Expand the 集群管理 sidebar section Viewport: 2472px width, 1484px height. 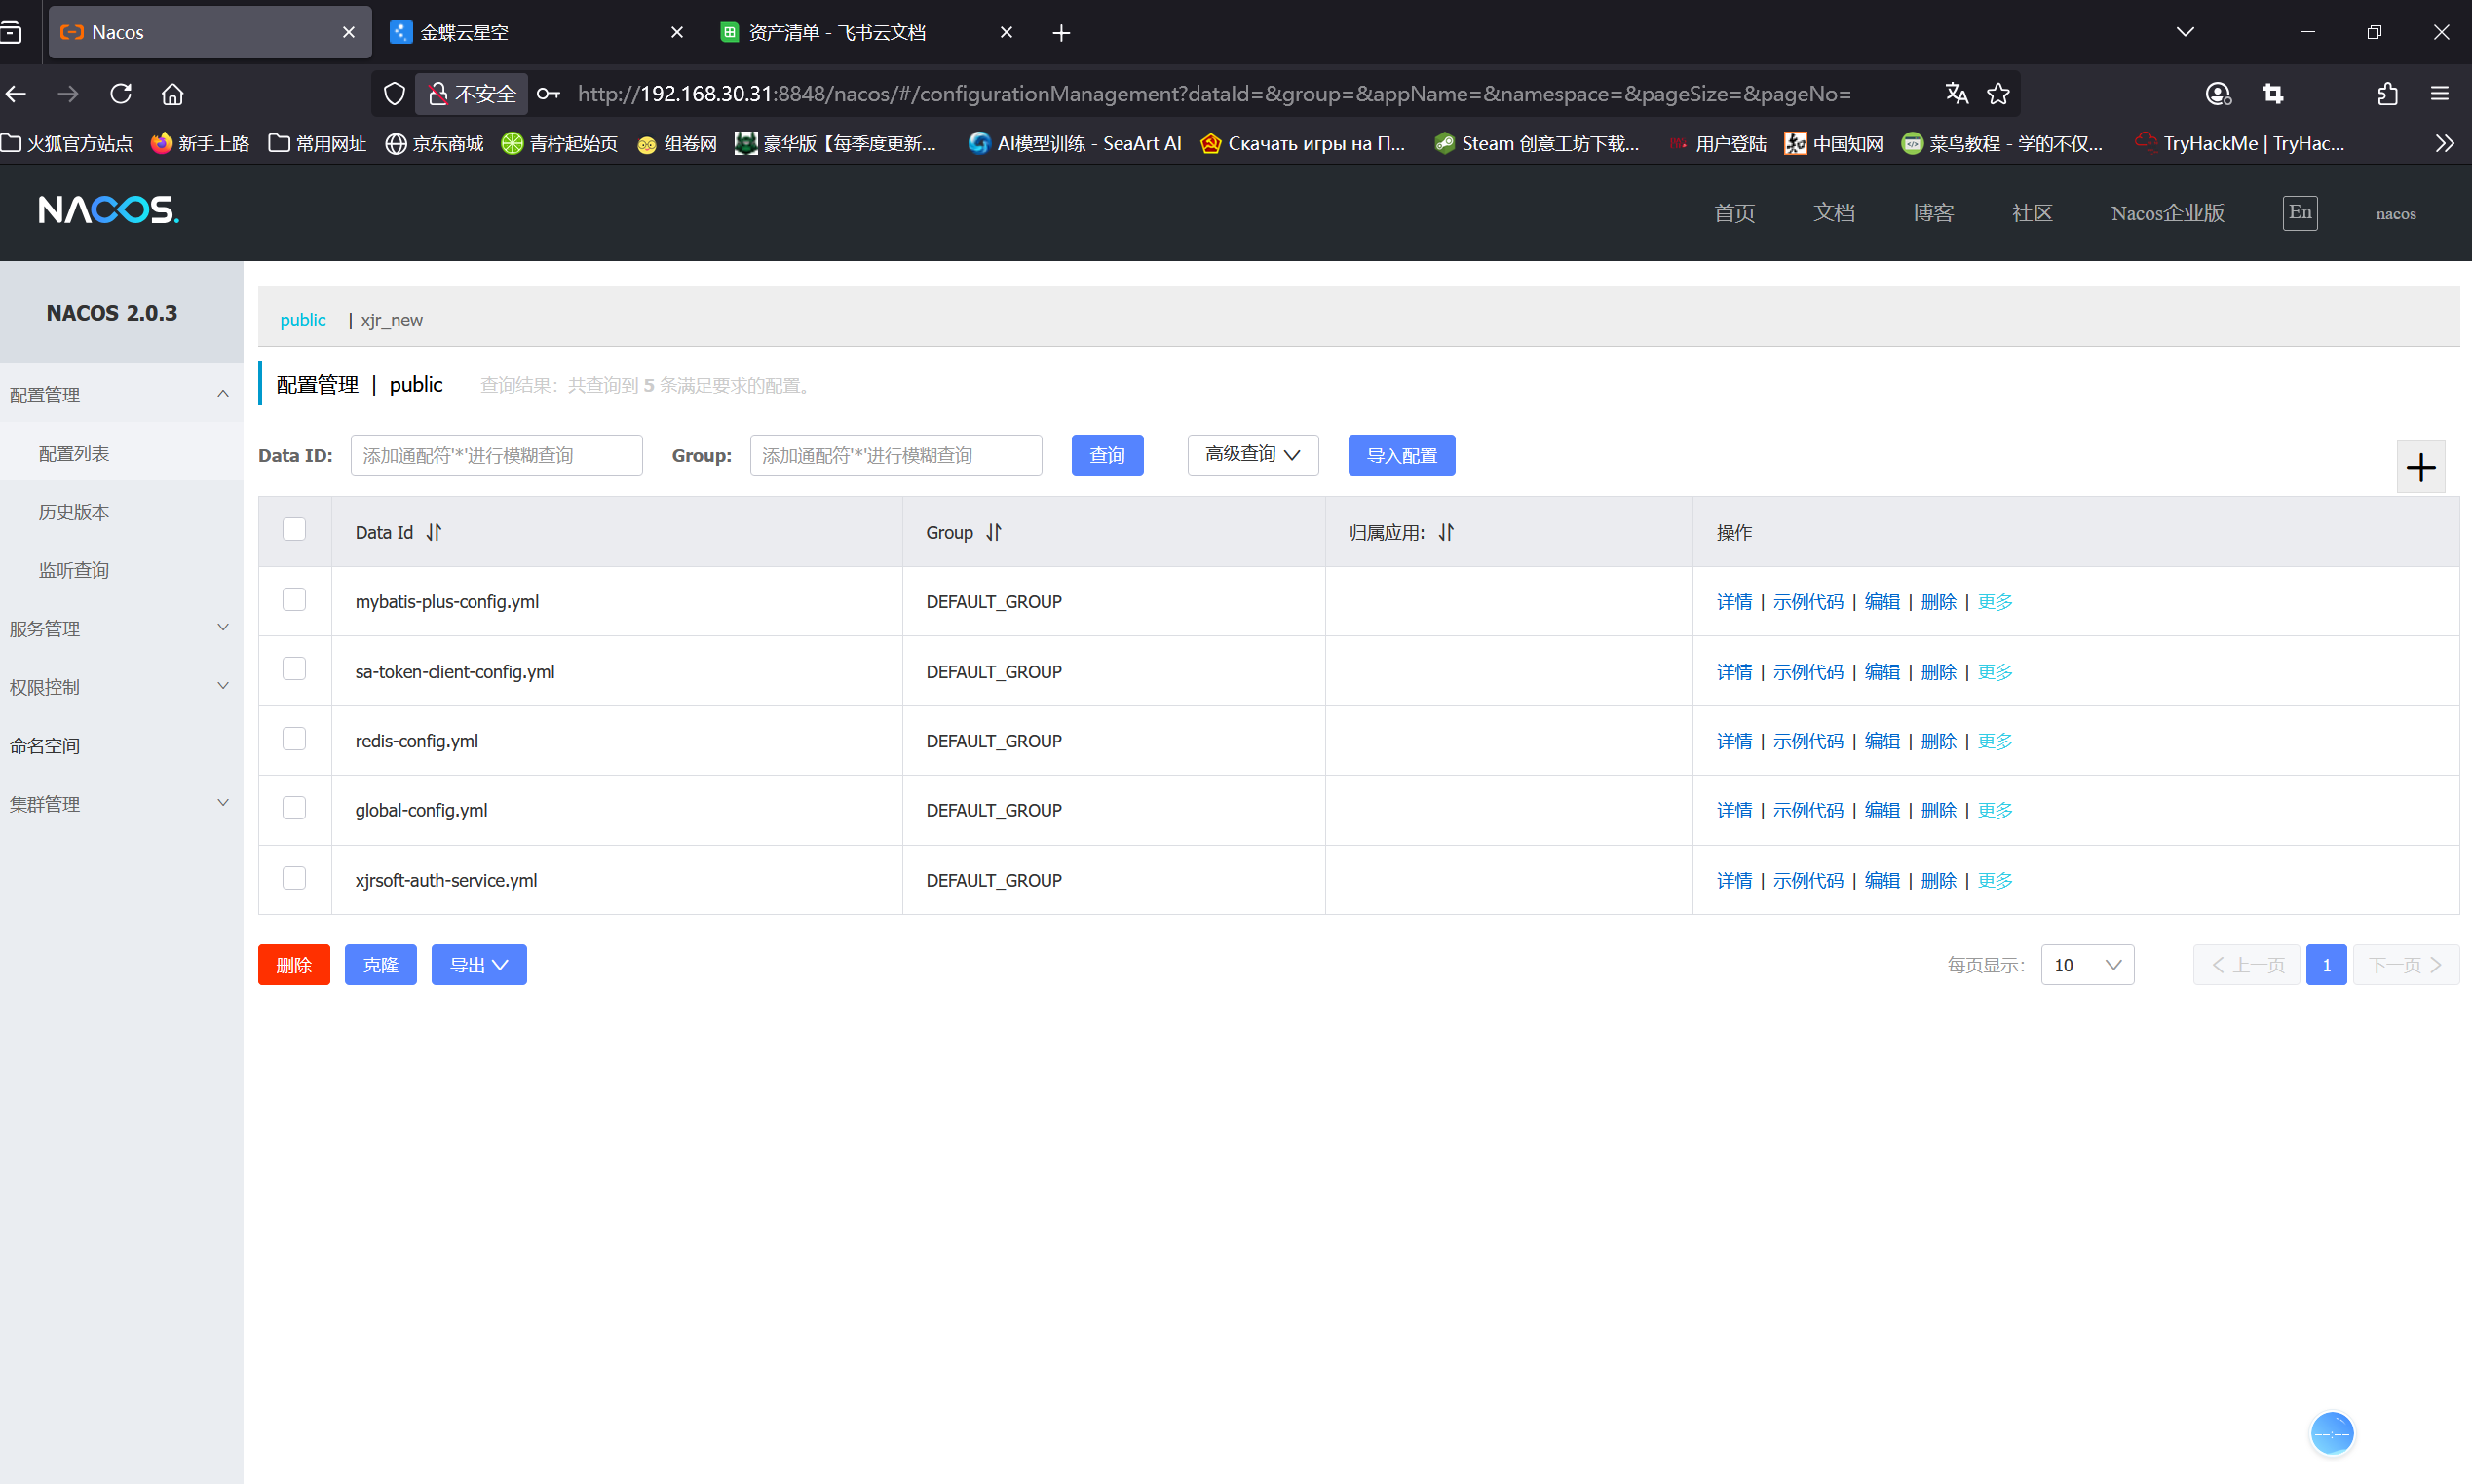click(x=121, y=803)
